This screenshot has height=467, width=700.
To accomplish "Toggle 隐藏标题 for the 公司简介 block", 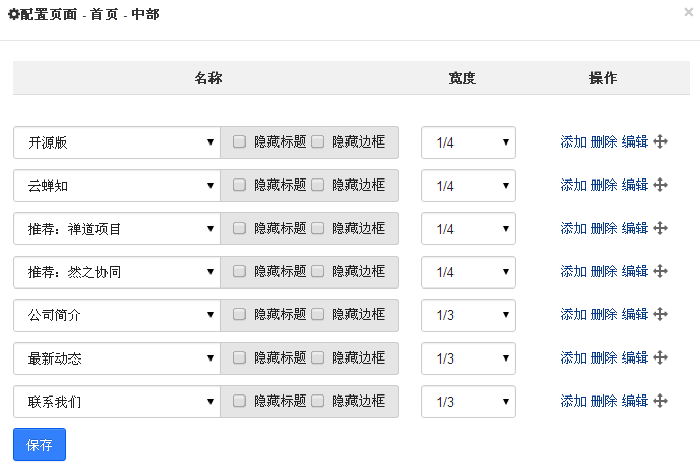I will [240, 314].
